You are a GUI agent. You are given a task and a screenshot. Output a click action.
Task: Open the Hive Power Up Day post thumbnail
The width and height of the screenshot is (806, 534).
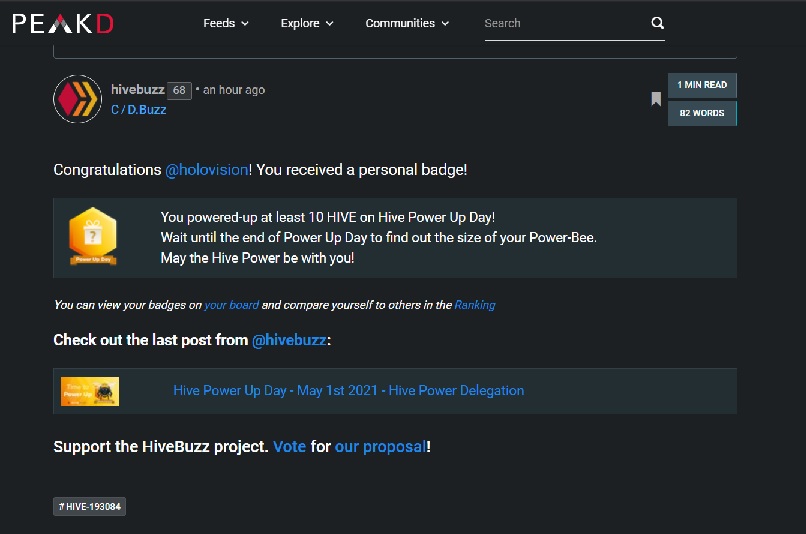pyautogui.click(x=90, y=391)
